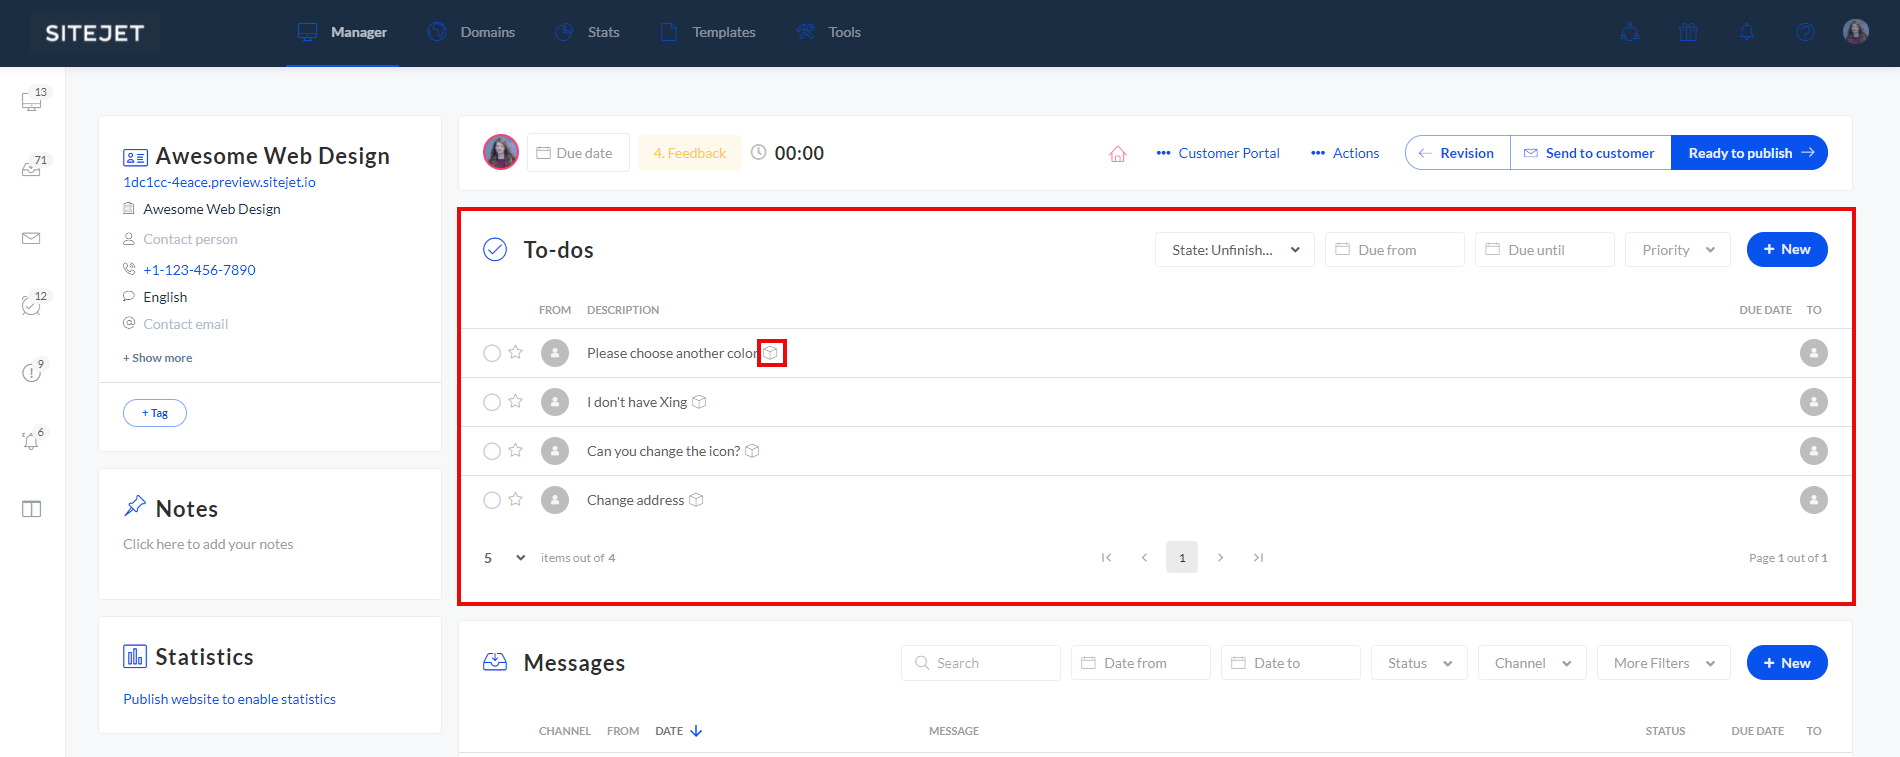The width and height of the screenshot is (1900, 757).
Task: Click the Ready to publish button
Action: [x=1749, y=153]
